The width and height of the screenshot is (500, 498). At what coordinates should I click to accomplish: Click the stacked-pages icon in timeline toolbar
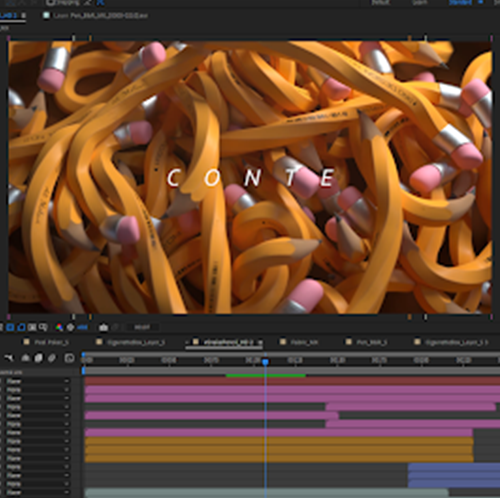click(x=39, y=358)
